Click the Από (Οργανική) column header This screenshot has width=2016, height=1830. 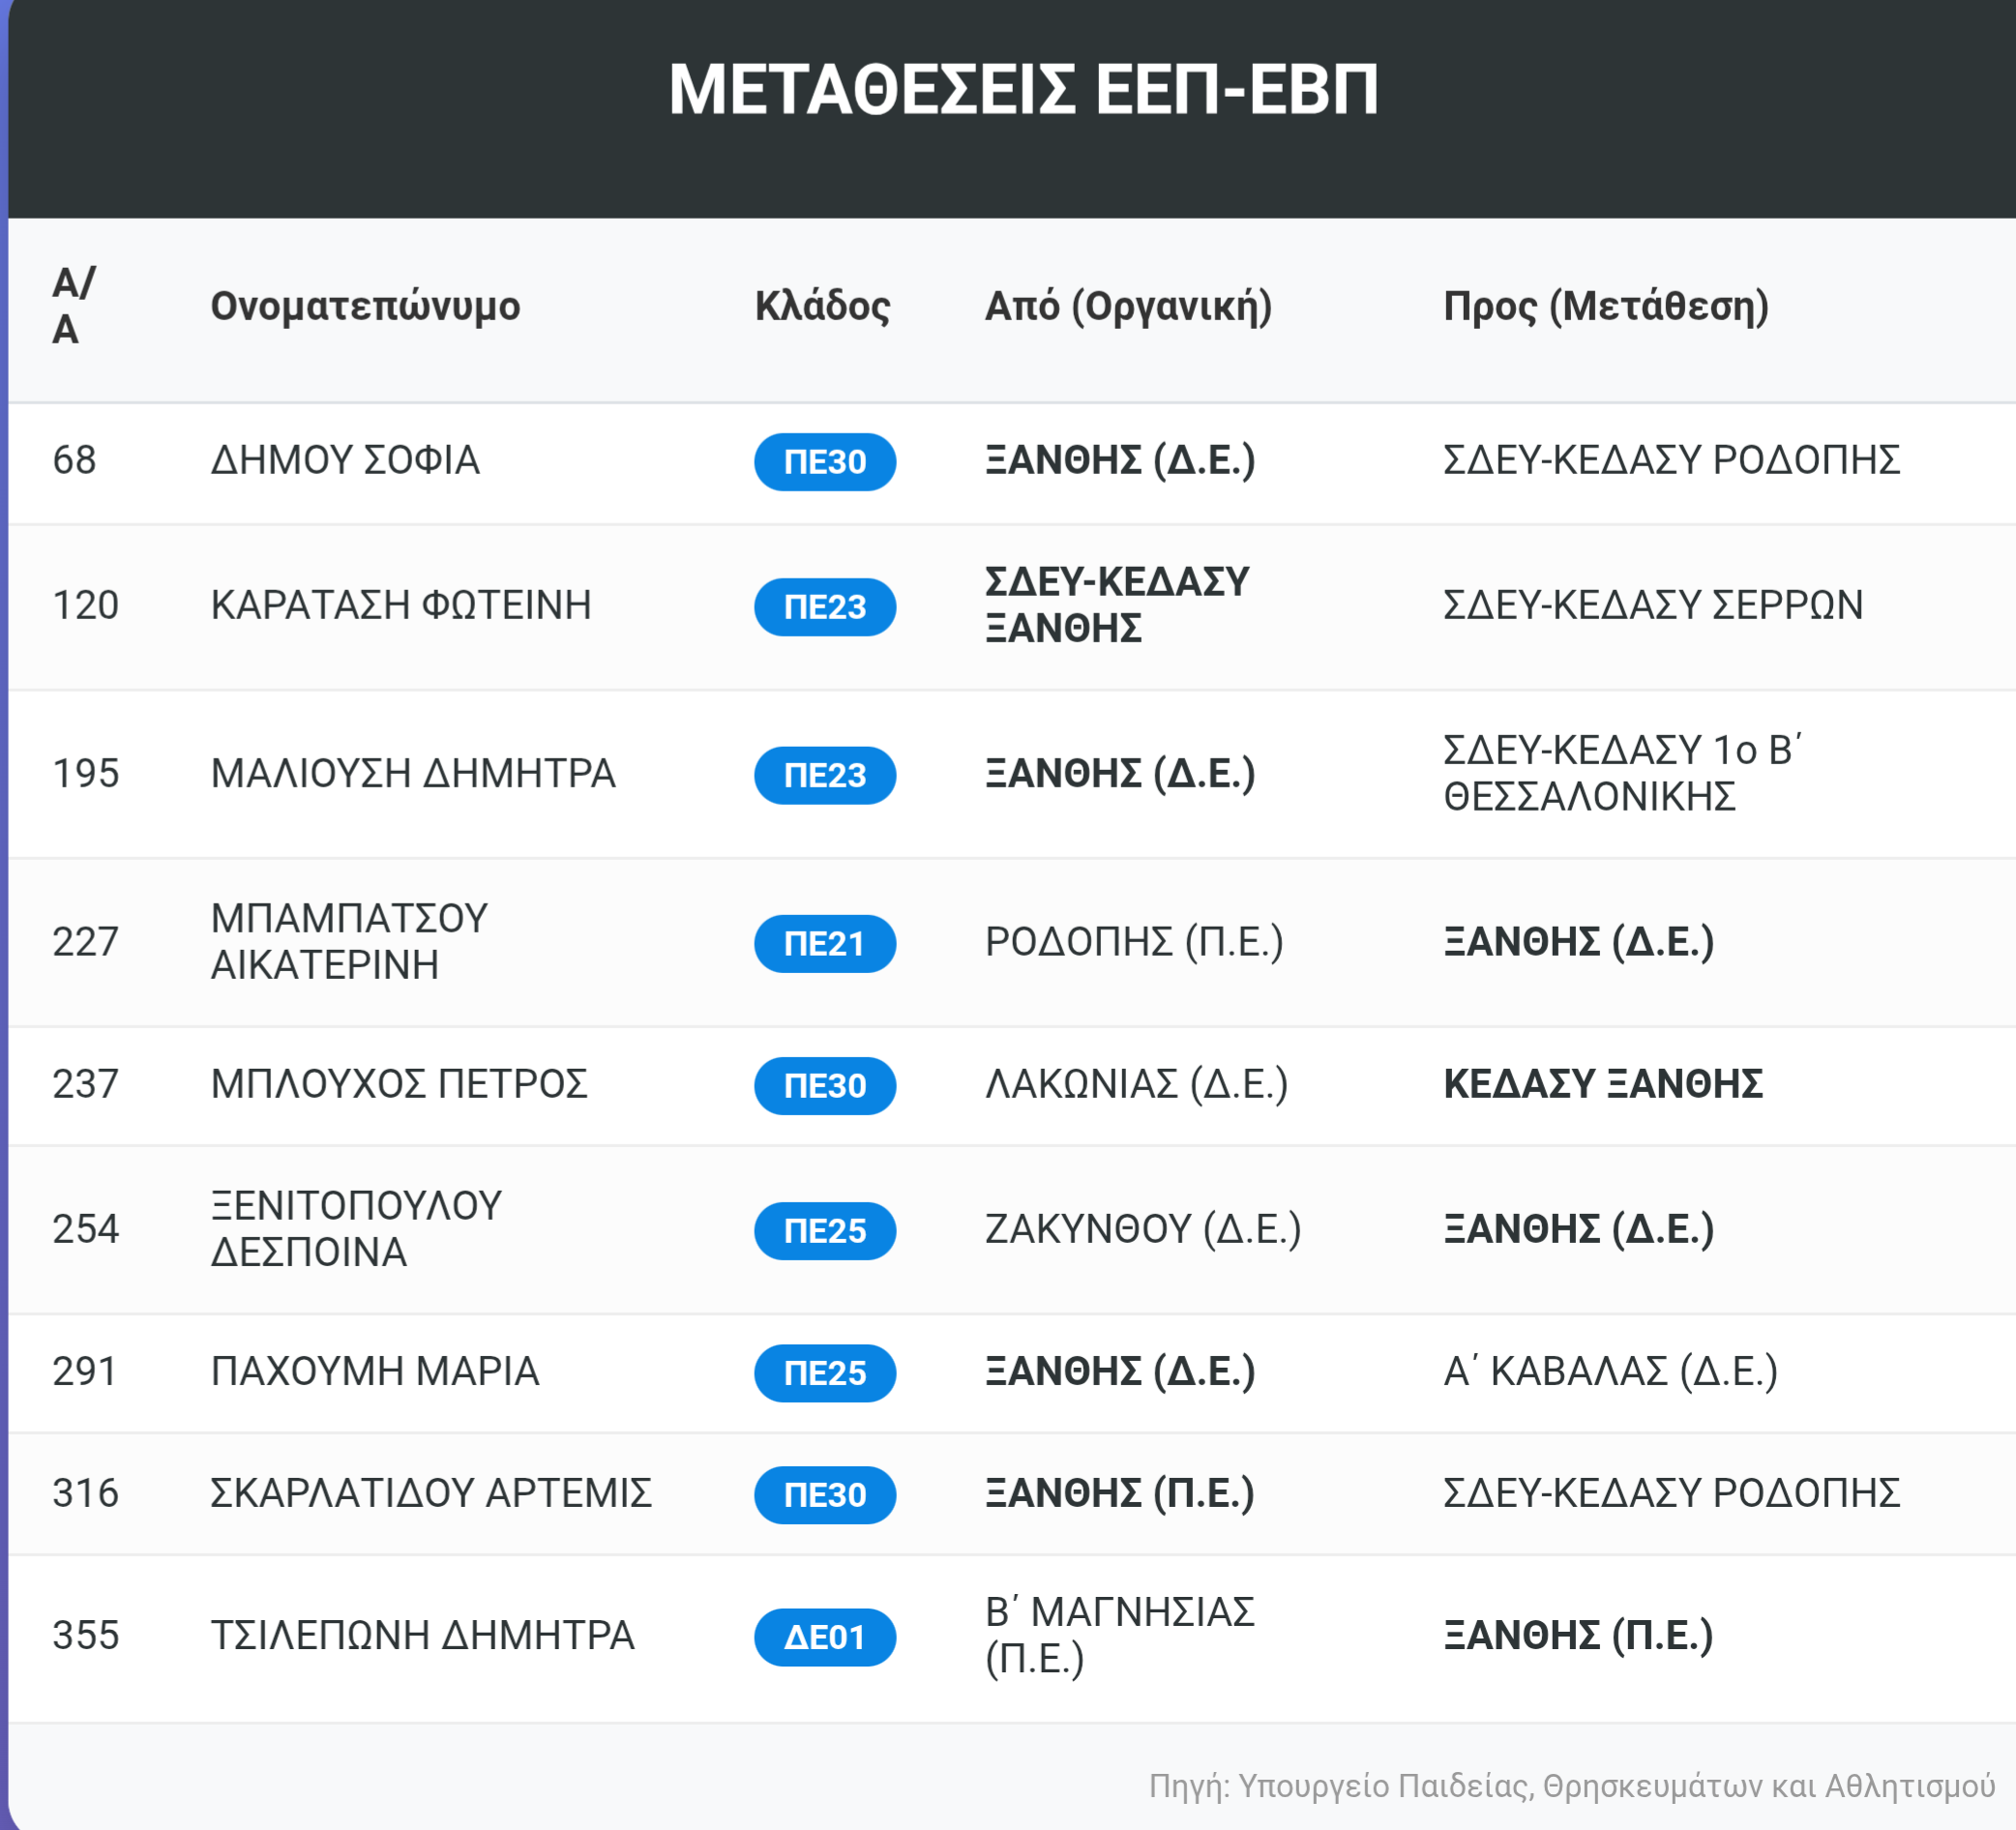[x=1128, y=306]
